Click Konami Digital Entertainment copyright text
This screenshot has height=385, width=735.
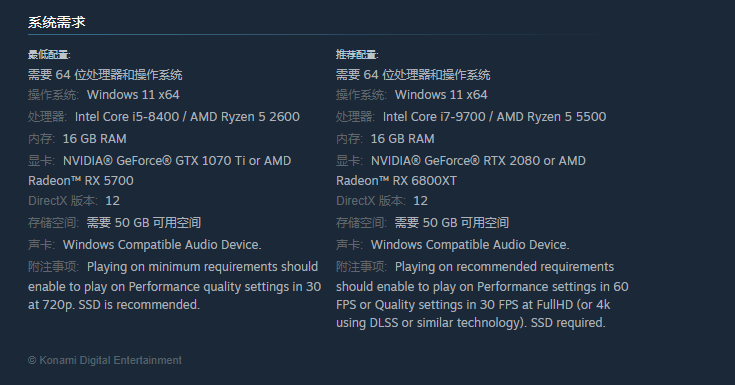click(x=105, y=360)
